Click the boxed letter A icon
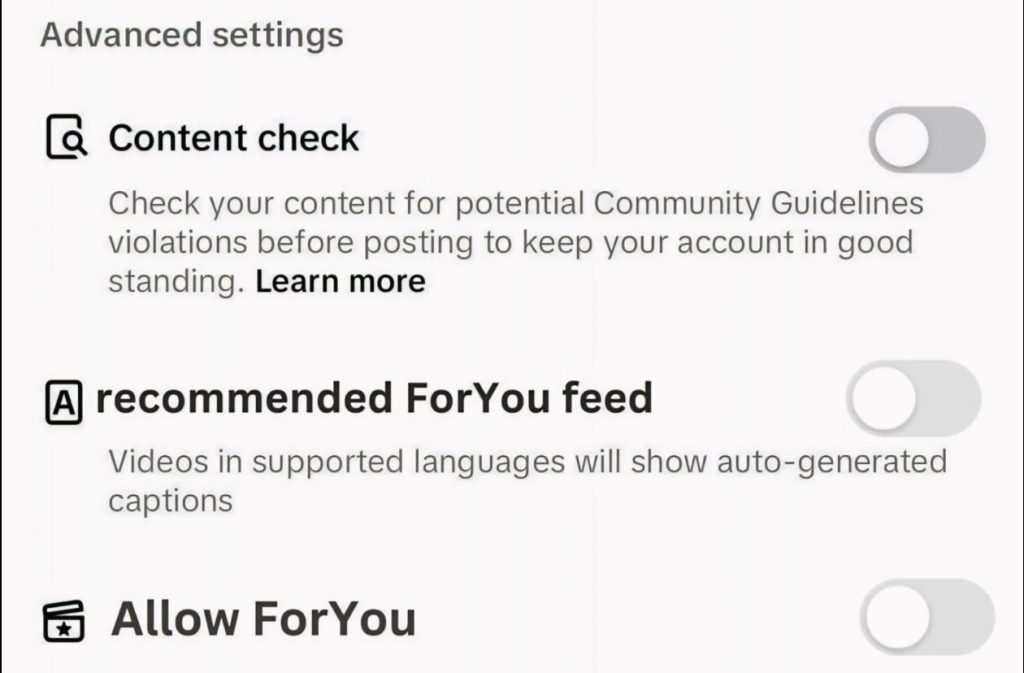The width and height of the screenshot is (1024, 673). tap(63, 402)
